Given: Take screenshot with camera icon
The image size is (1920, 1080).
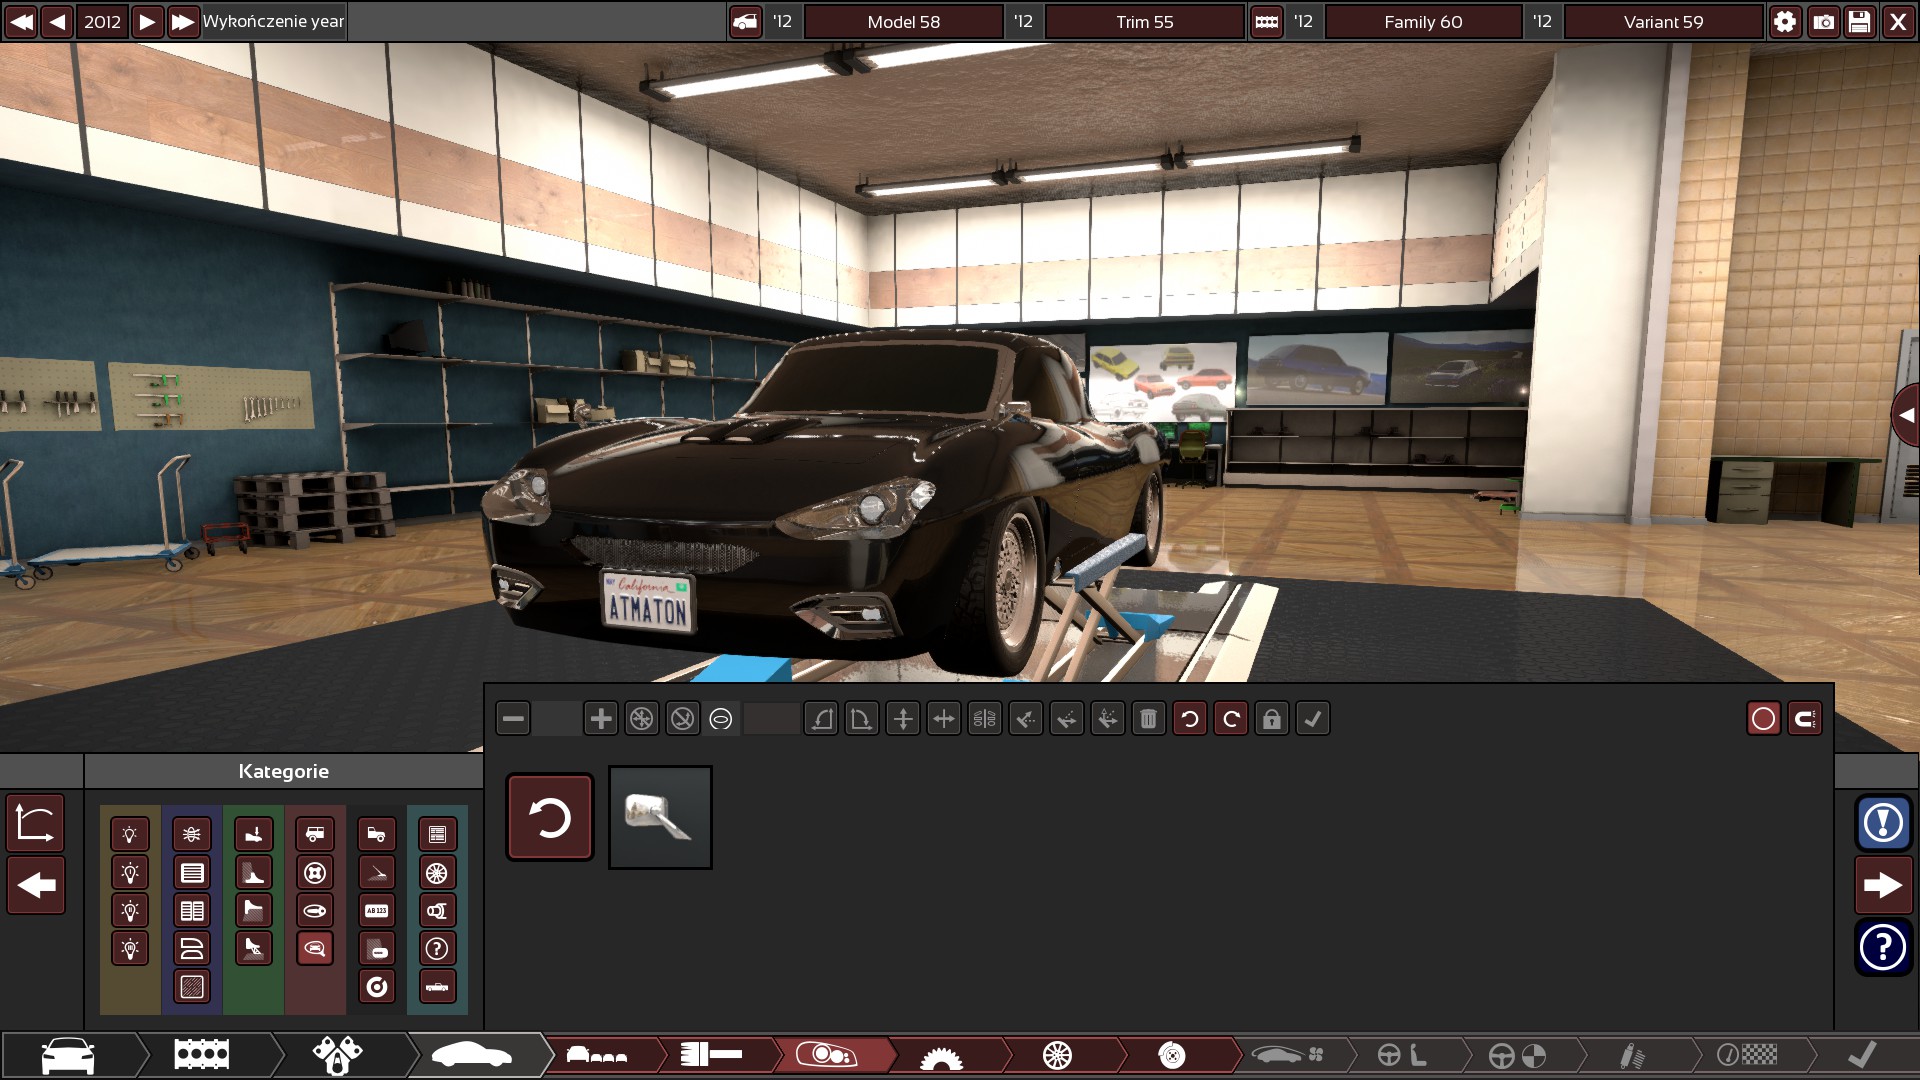Looking at the screenshot, I should pyautogui.click(x=1823, y=21).
